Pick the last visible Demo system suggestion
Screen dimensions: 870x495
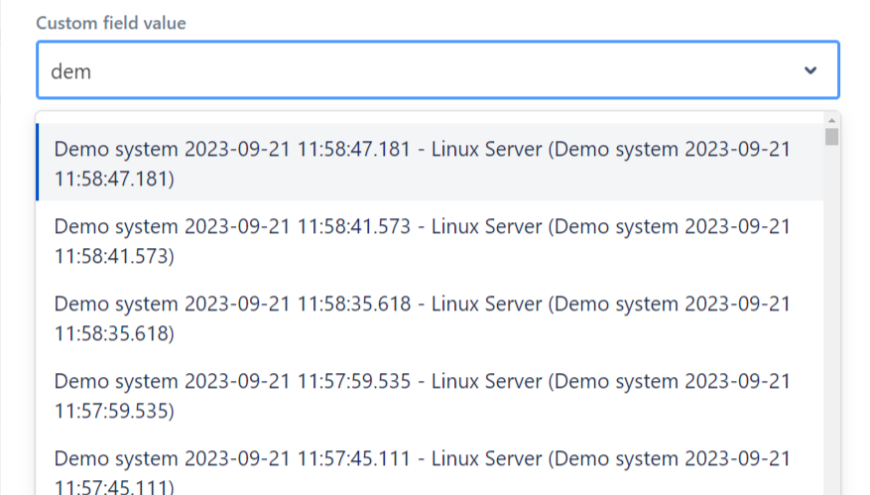[421, 470]
